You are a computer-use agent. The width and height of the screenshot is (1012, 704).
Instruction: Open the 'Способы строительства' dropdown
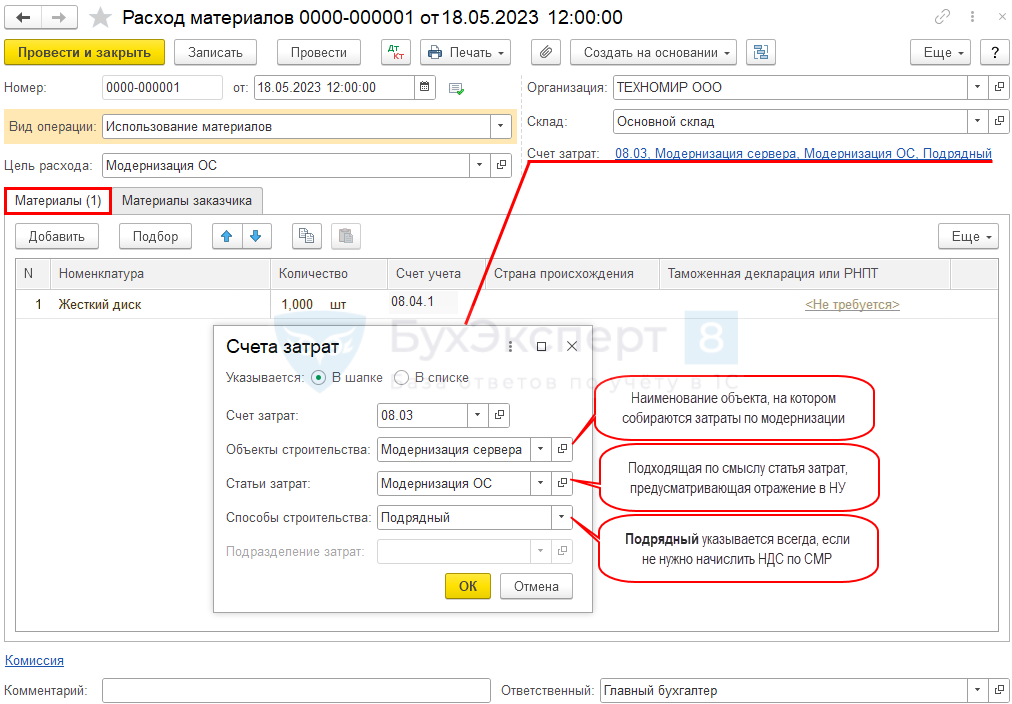click(561, 517)
